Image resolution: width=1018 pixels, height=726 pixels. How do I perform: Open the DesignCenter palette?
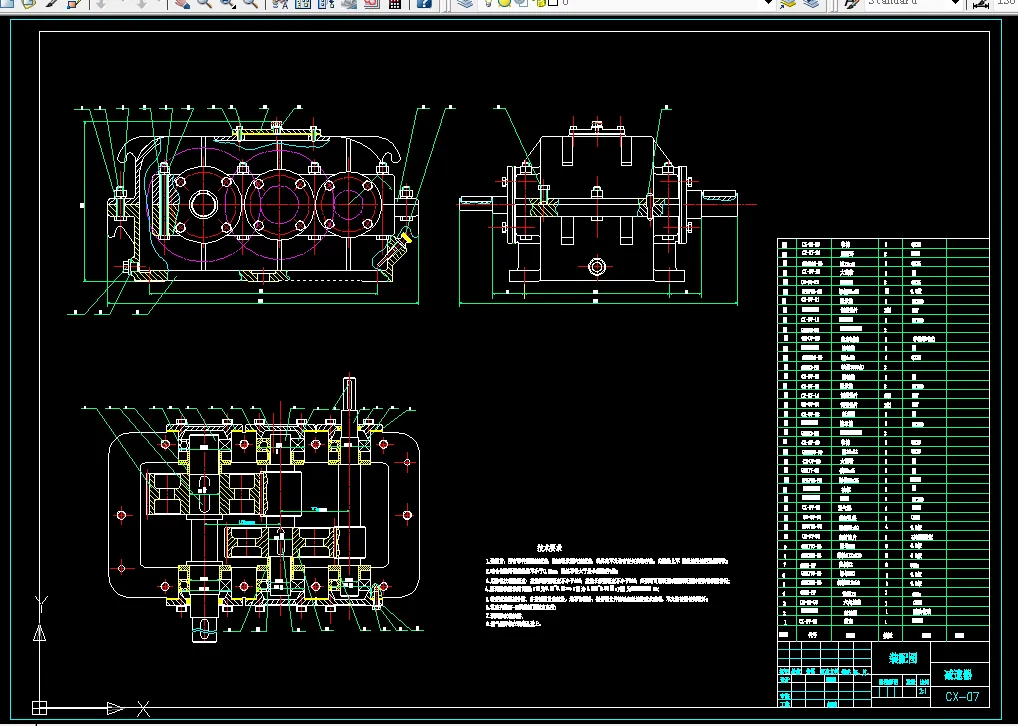(302, 3)
